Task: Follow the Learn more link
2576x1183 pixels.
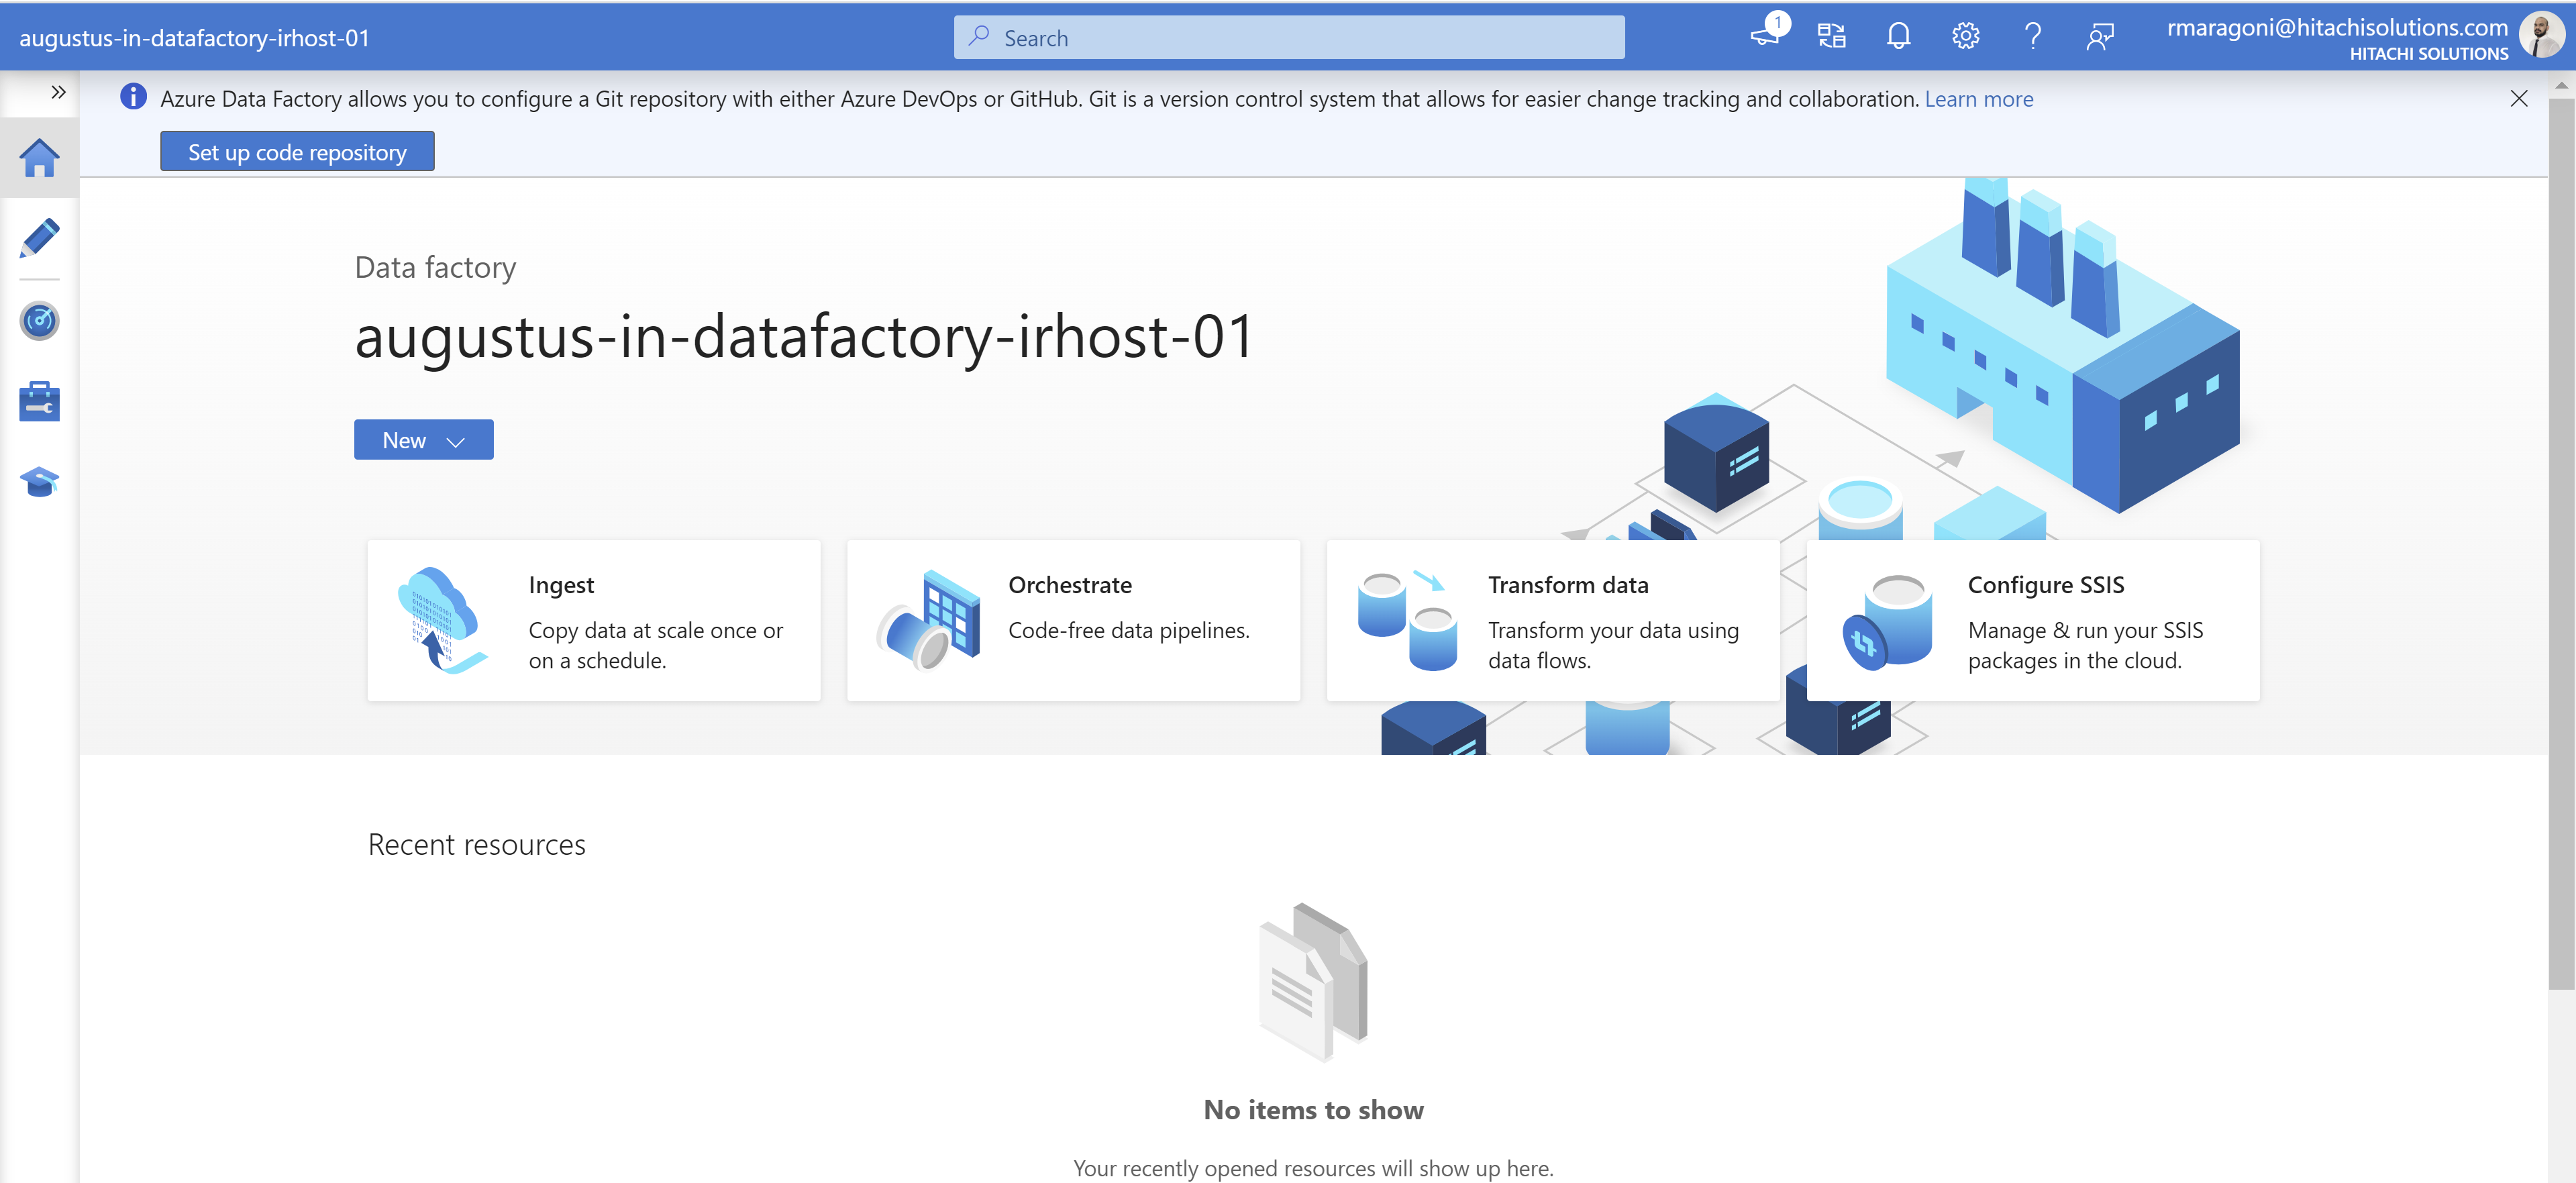Action: (1978, 99)
